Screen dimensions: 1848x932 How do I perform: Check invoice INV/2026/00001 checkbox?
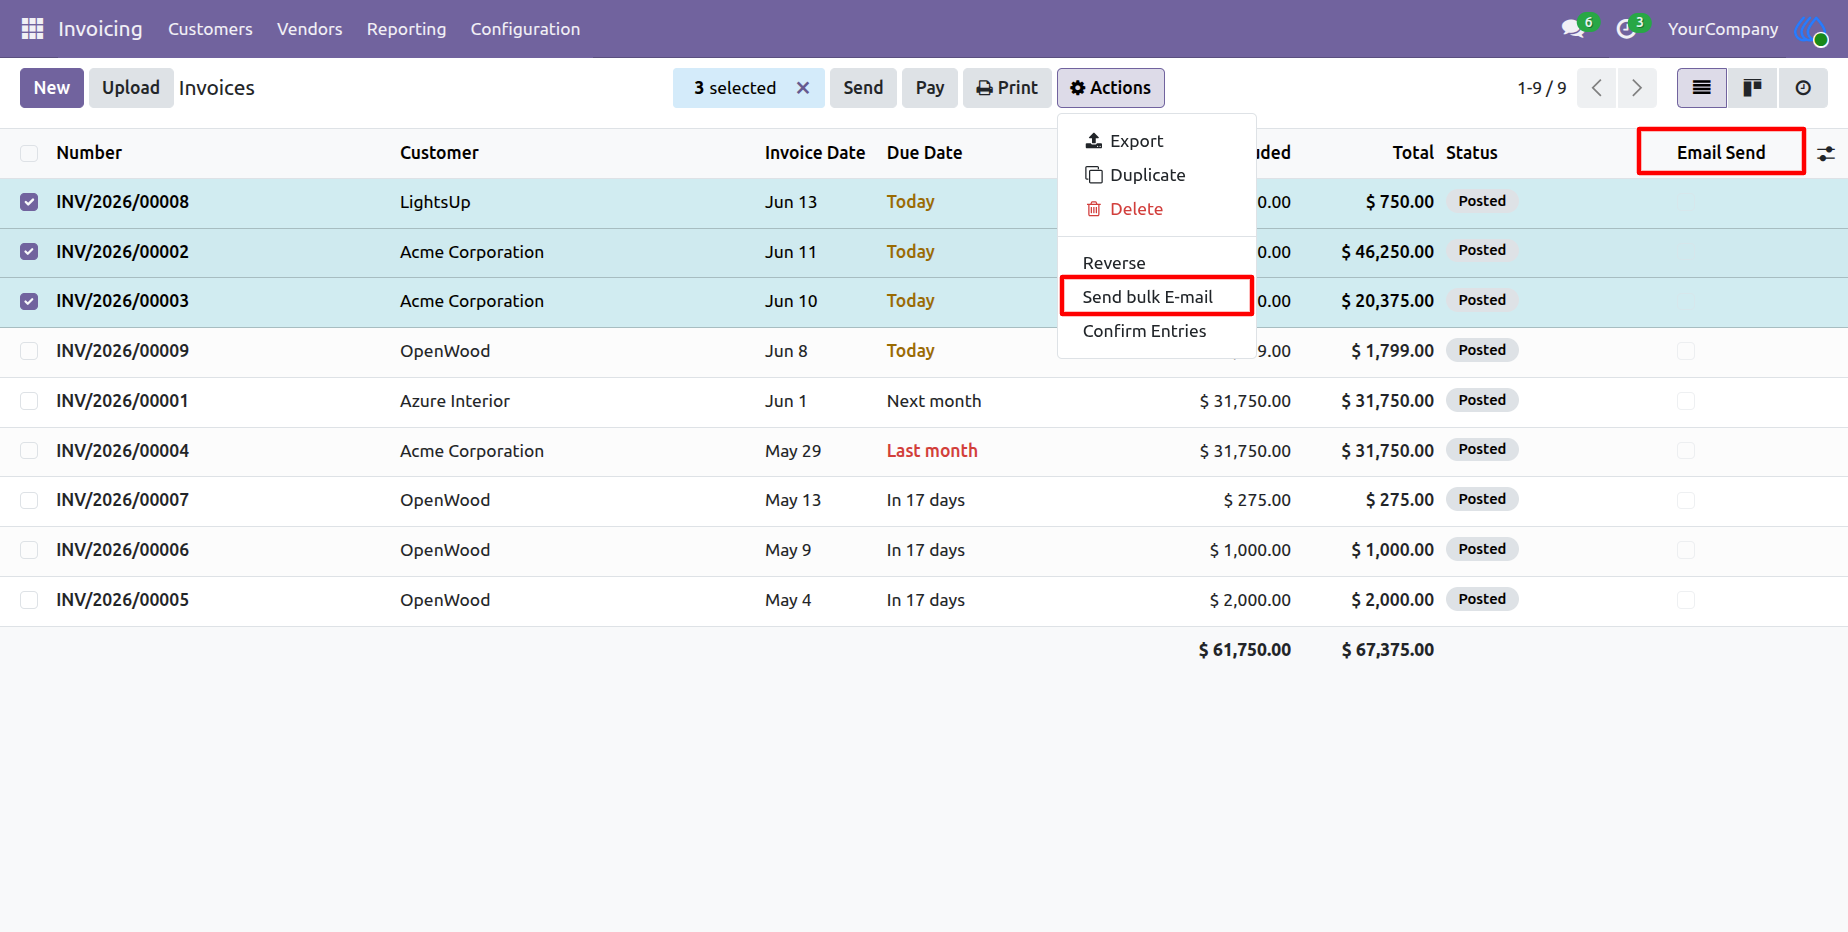click(x=29, y=401)
